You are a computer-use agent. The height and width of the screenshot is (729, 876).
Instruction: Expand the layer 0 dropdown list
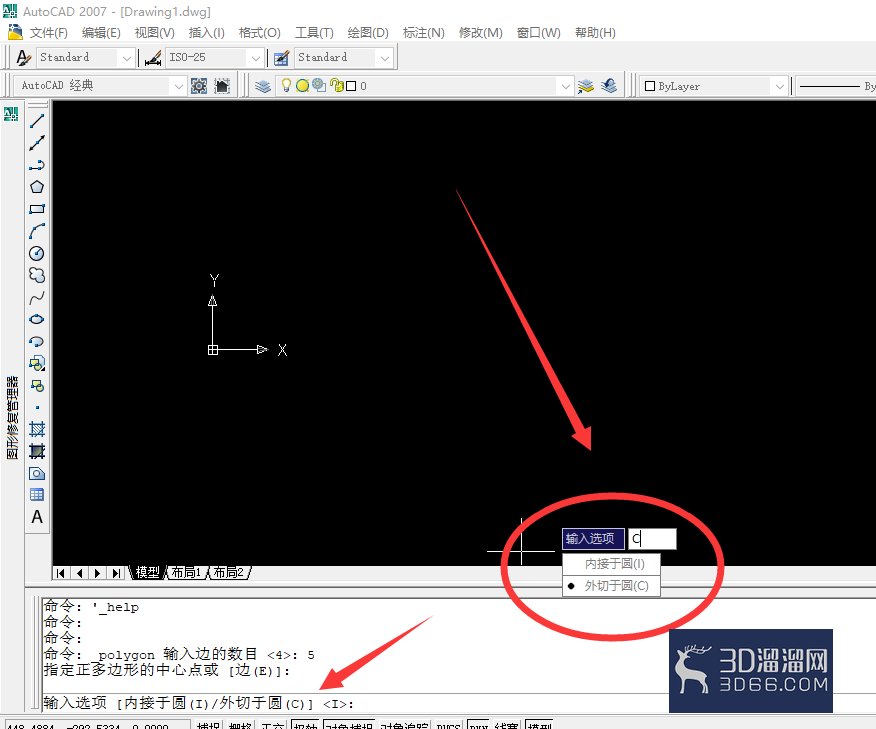[565, 86]
